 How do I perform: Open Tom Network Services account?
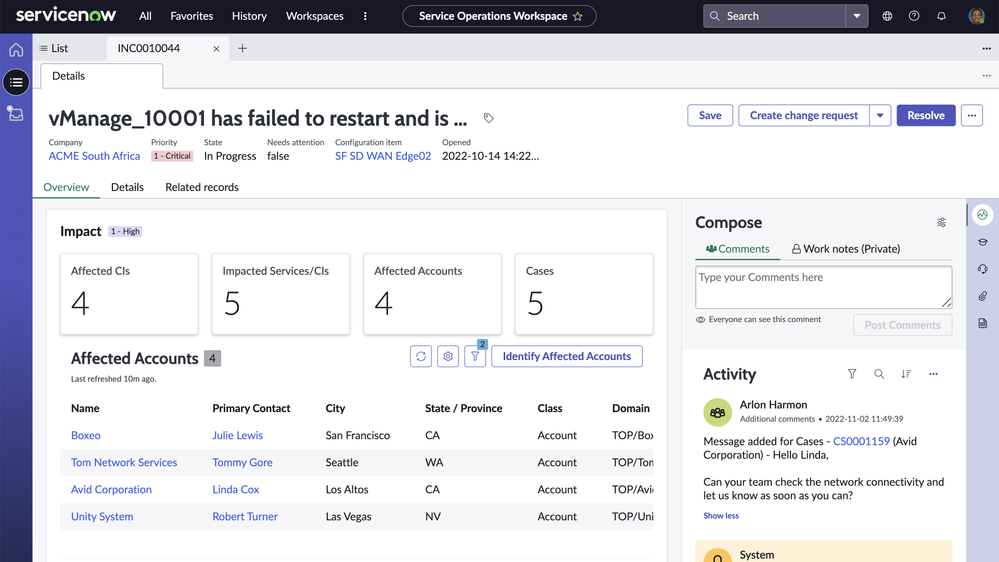click(124, 462)
